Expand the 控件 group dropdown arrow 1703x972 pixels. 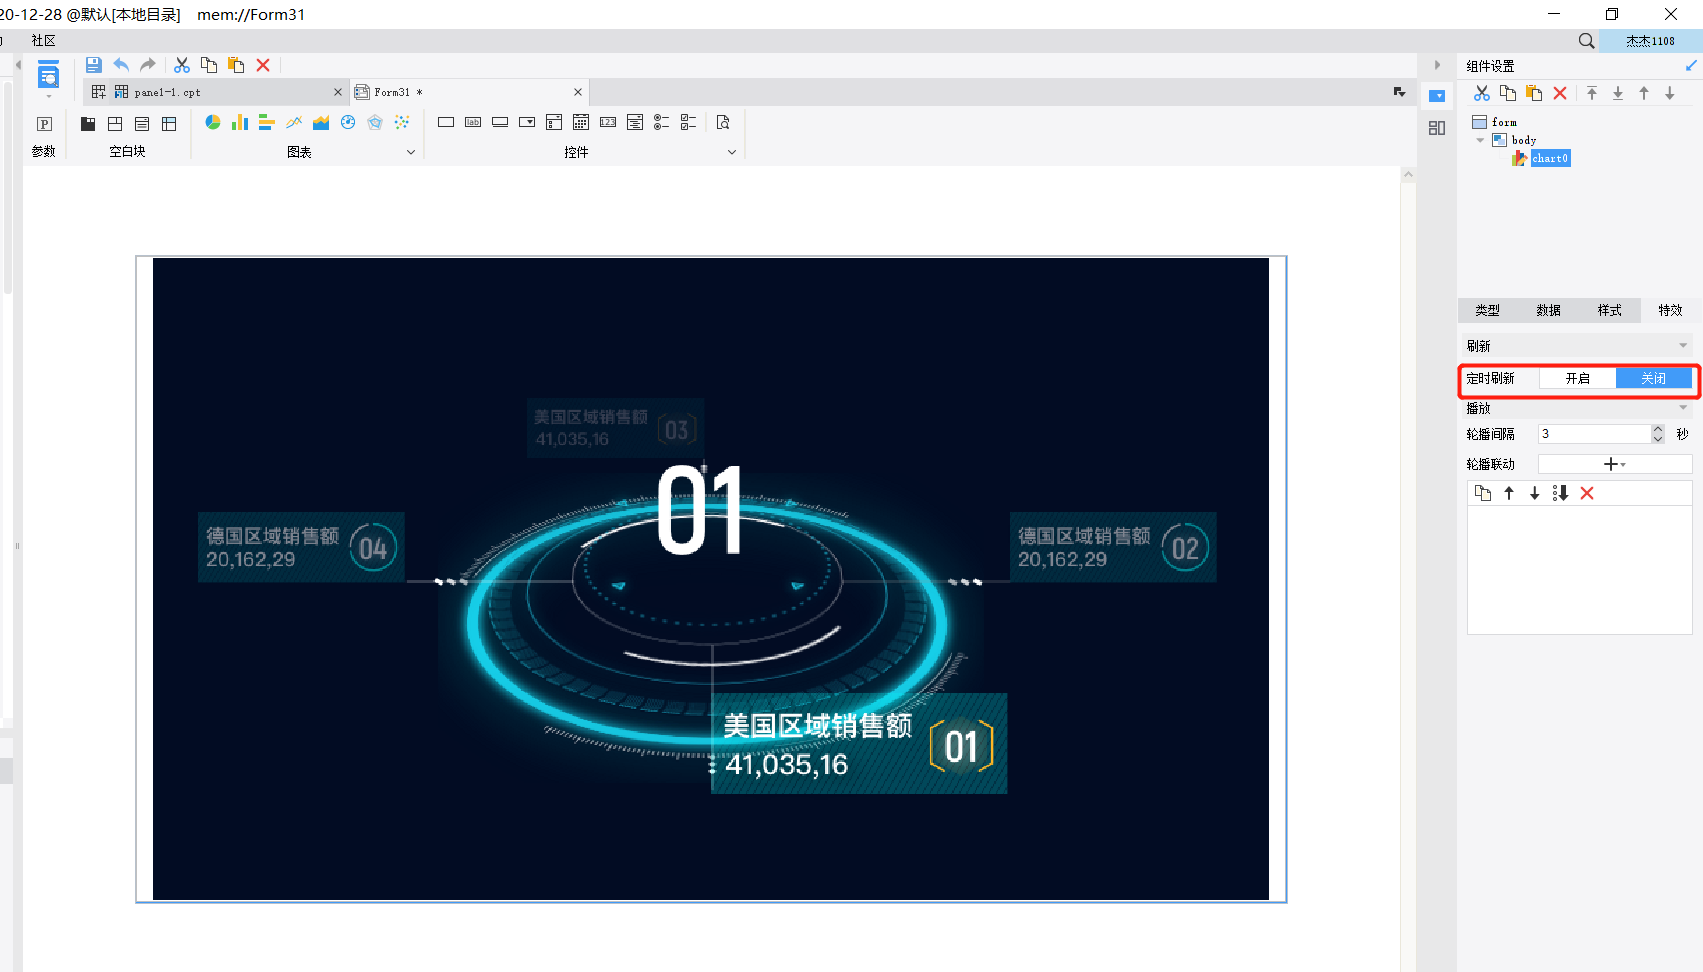[x=732, y=152]
